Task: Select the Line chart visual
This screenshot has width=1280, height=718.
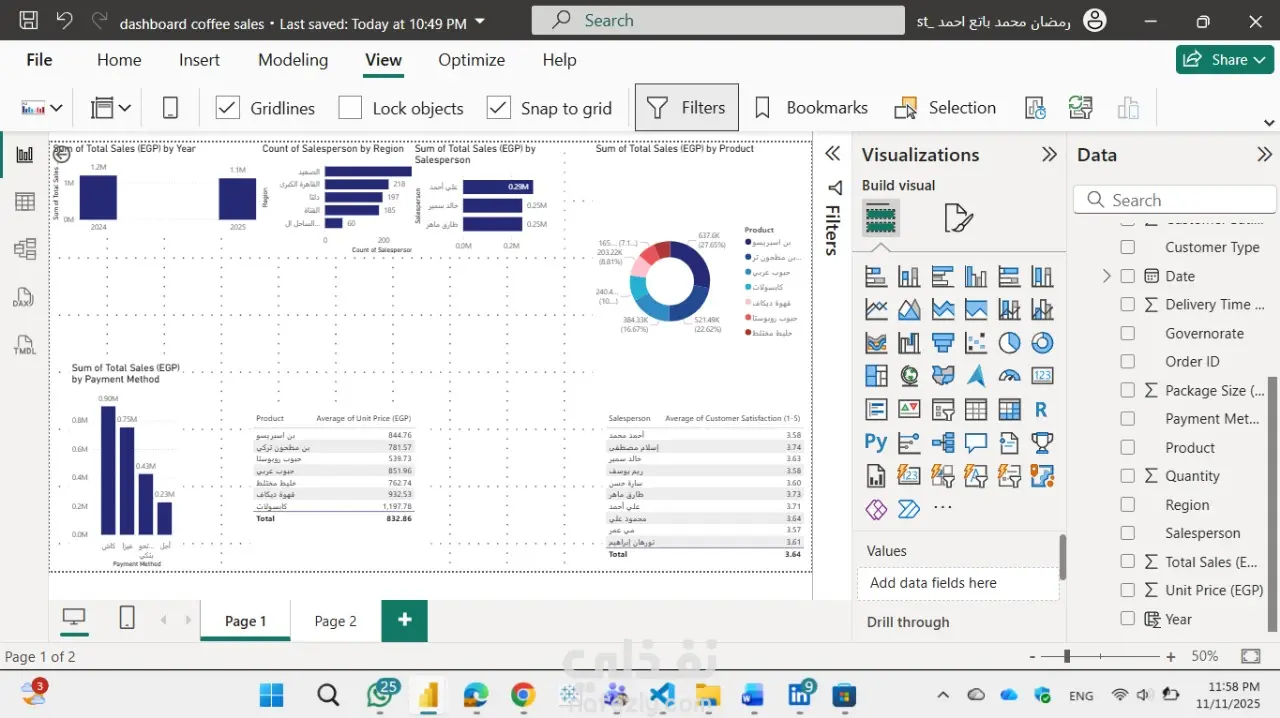Action: tap(876, 310)
